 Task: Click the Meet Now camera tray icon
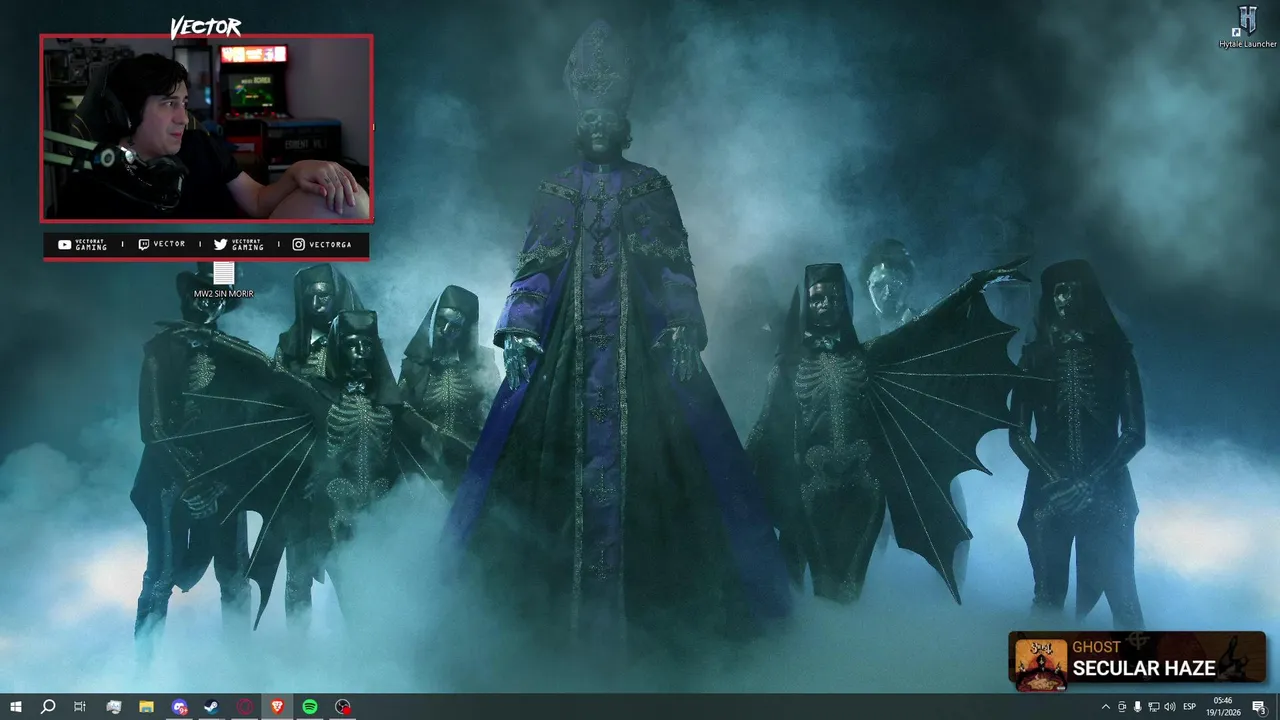(1121, 707)
